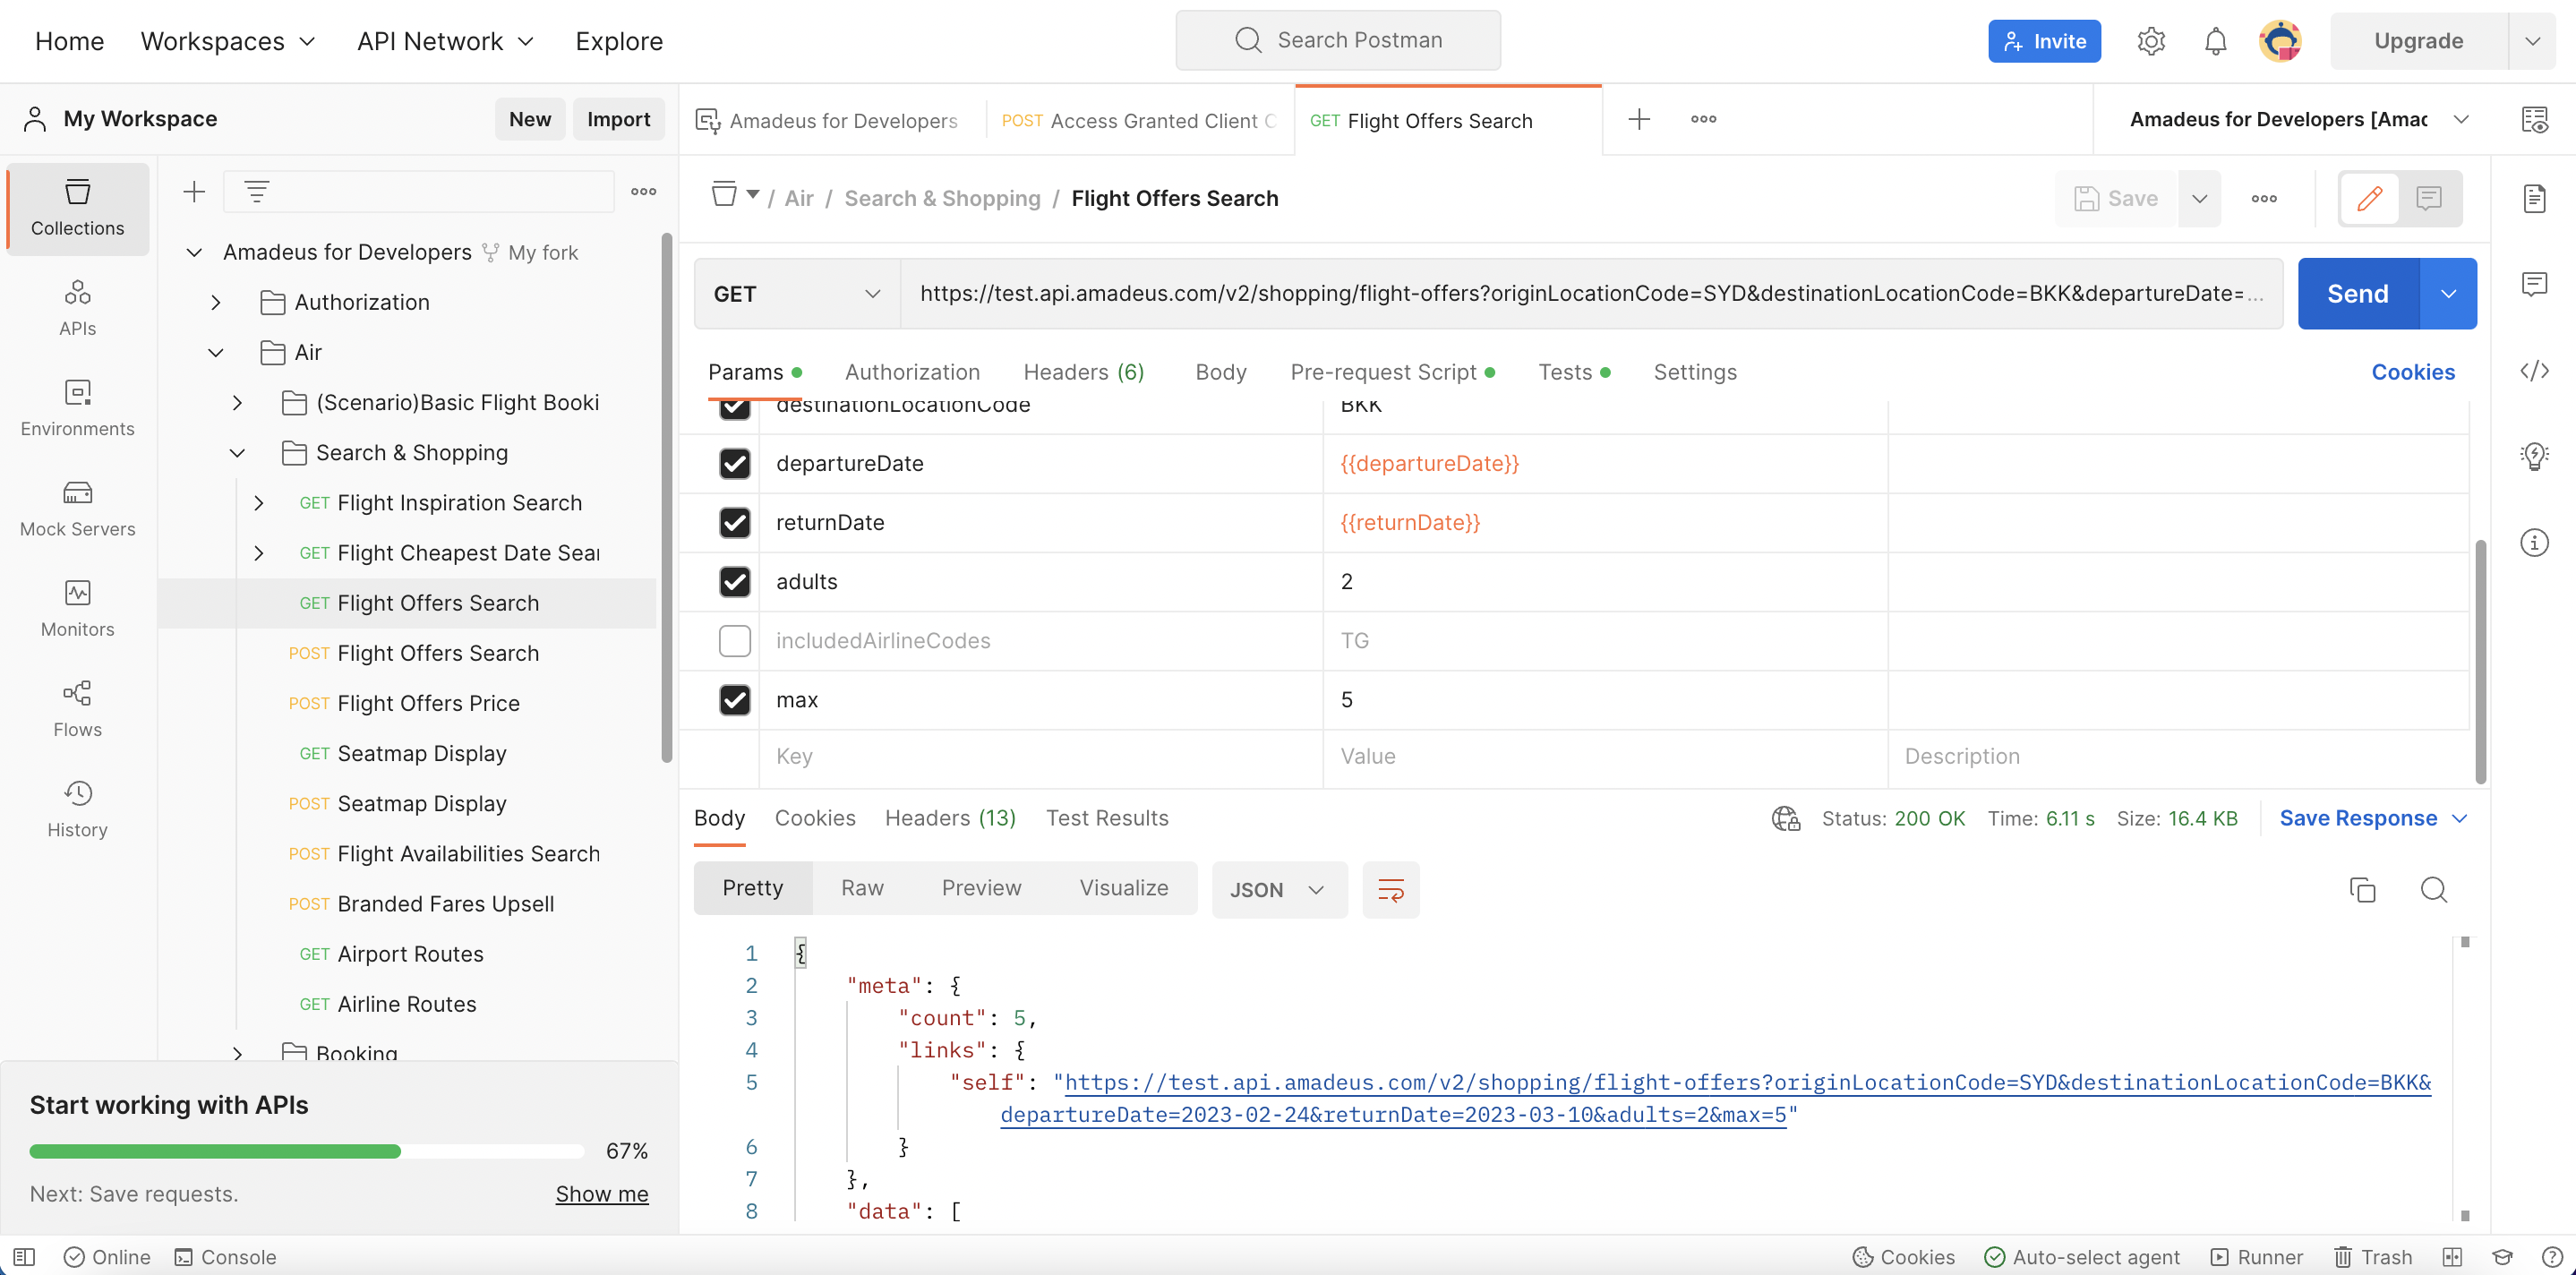Click the Import button

pyautogui.click(x=618, y=119)
